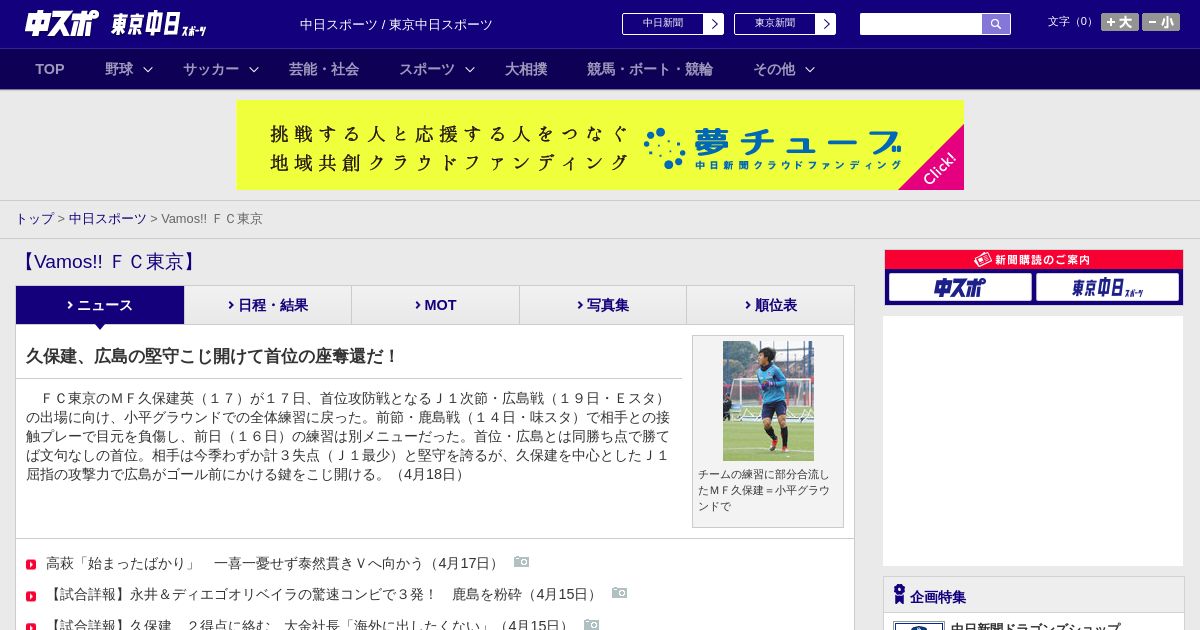Open the その他 navigation menu
Viewport: 1200px width, 630px height.
tap(774, 69)
